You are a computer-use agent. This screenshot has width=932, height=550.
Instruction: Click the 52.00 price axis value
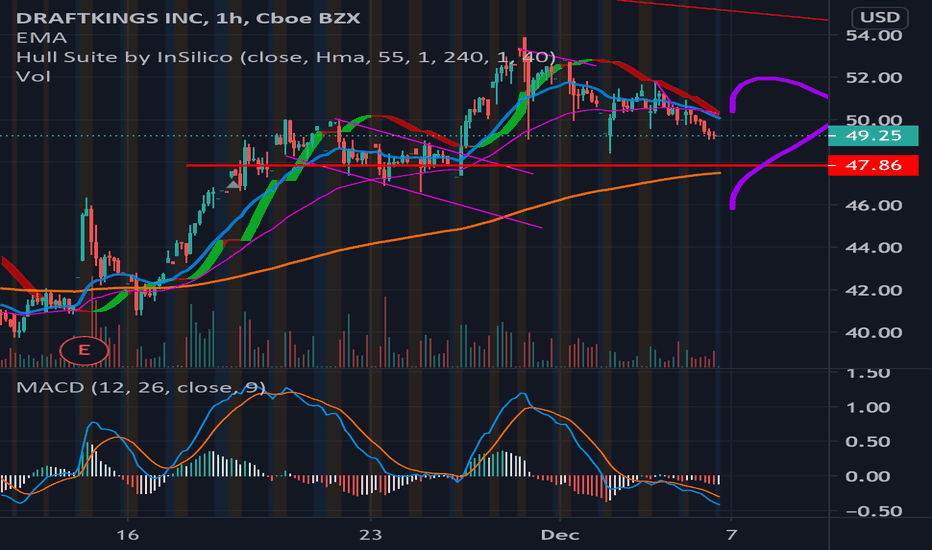click(873, 77)
